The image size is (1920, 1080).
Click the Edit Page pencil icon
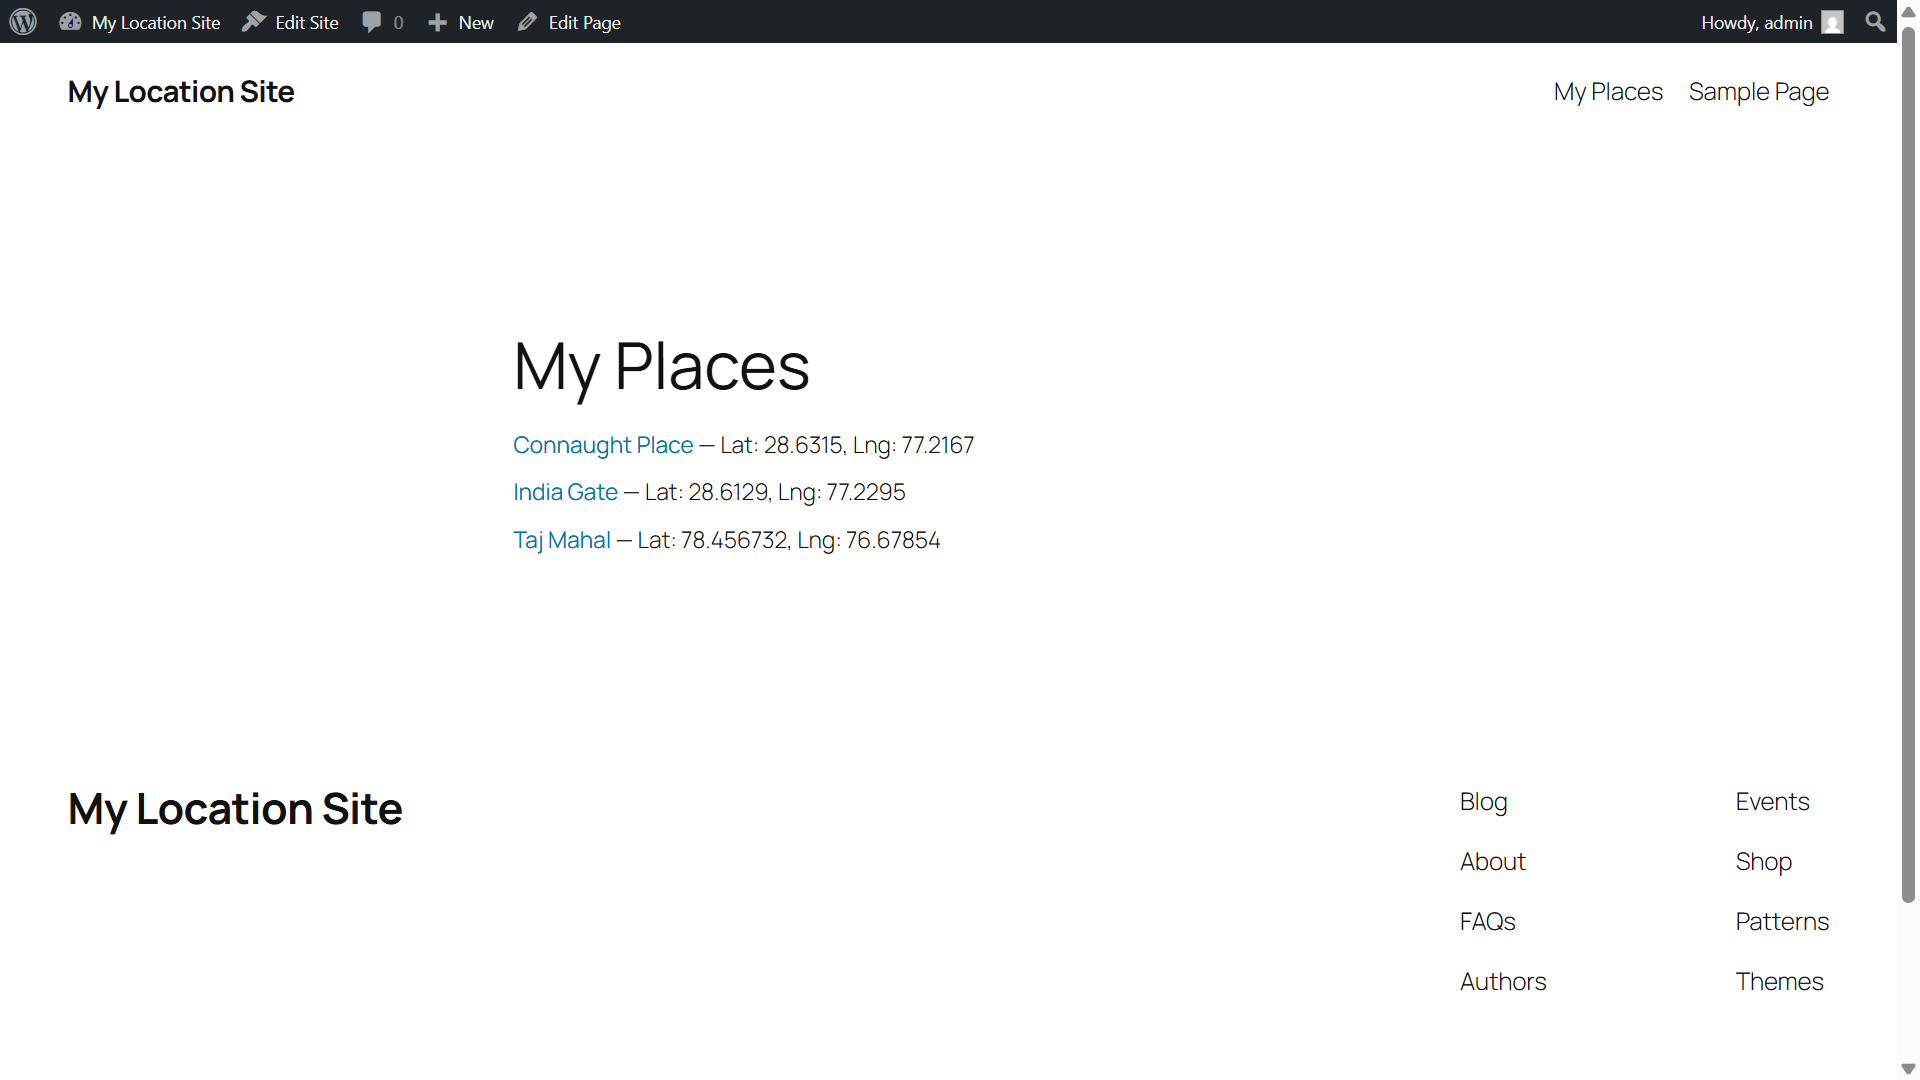(x=527, y=22)
